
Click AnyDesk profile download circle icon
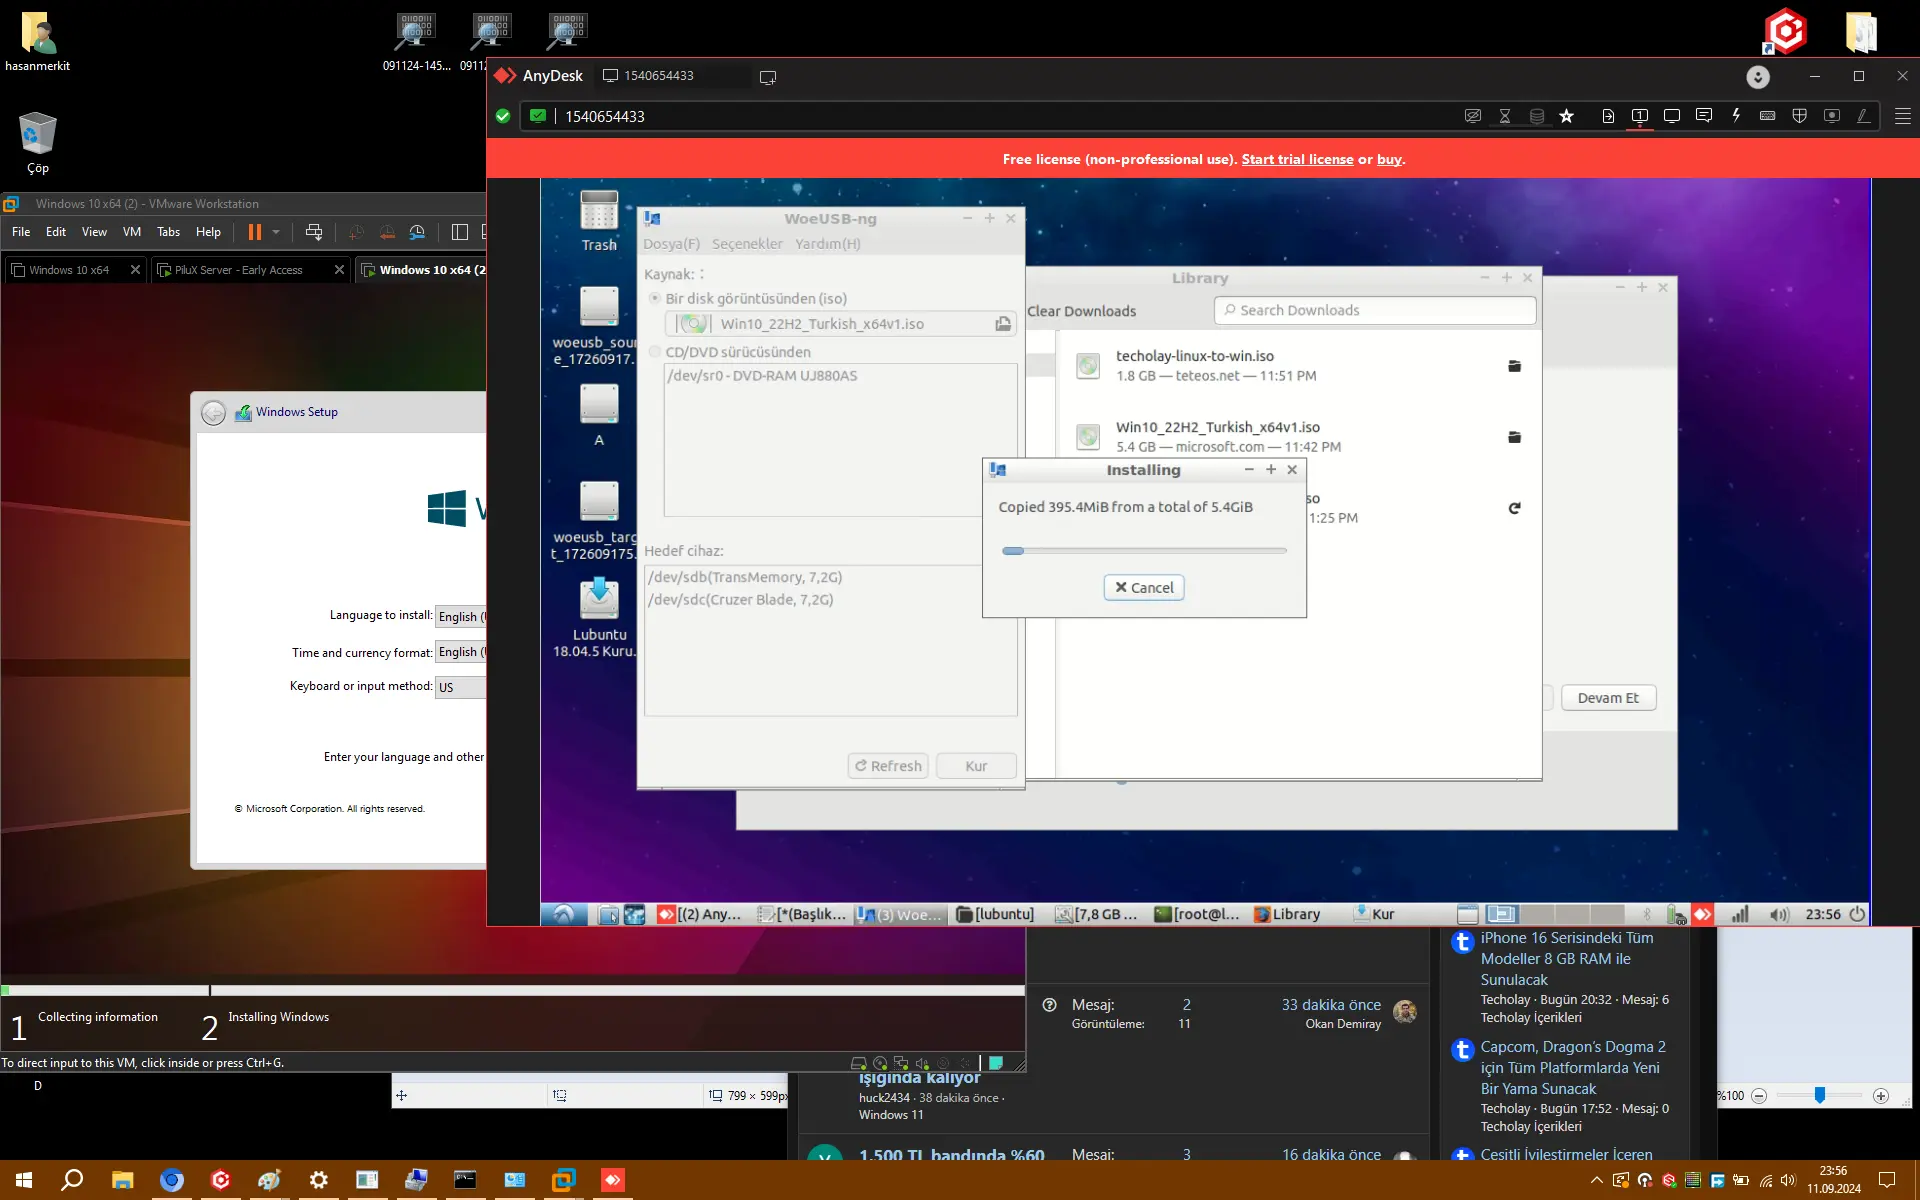pos(1758,76)
